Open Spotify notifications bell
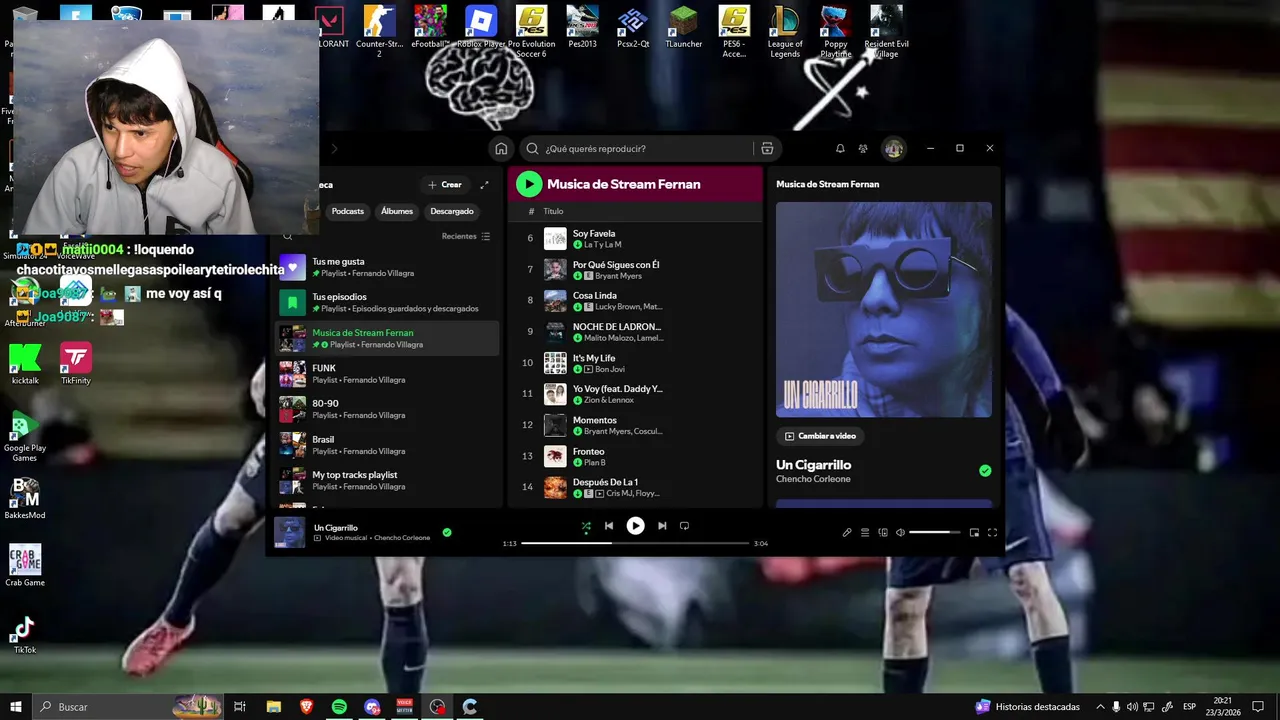Image resolution: width=1280 pixels, height=720 pixels. coord(840,148)
